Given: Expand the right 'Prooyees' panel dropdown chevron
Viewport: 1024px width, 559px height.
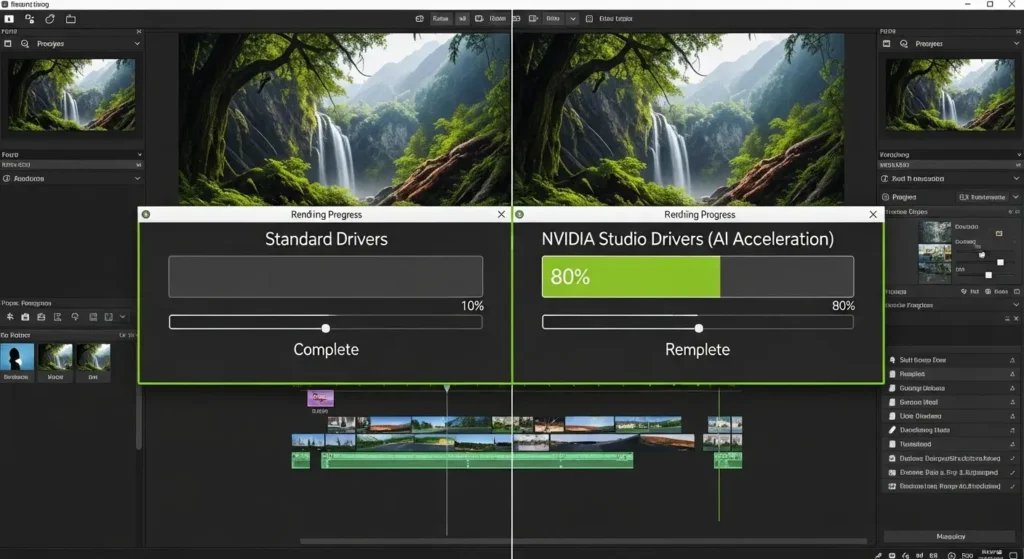Looking at the screenshot, I should (x=1016, y=44).
